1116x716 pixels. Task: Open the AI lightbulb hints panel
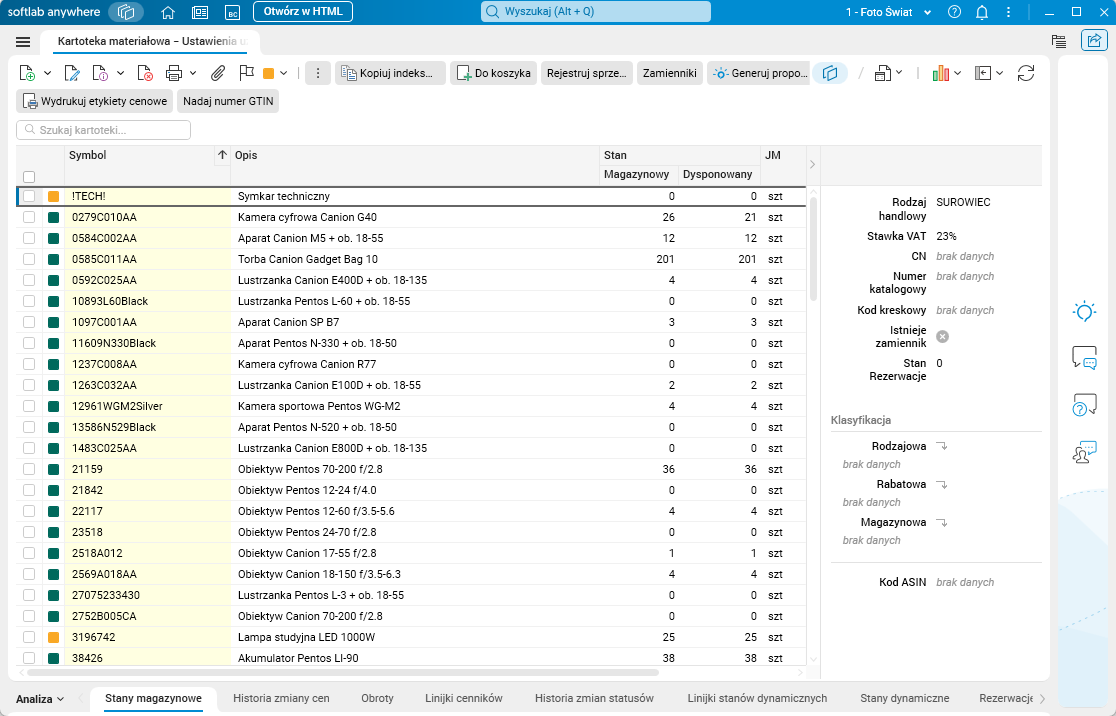point(1084,311)
